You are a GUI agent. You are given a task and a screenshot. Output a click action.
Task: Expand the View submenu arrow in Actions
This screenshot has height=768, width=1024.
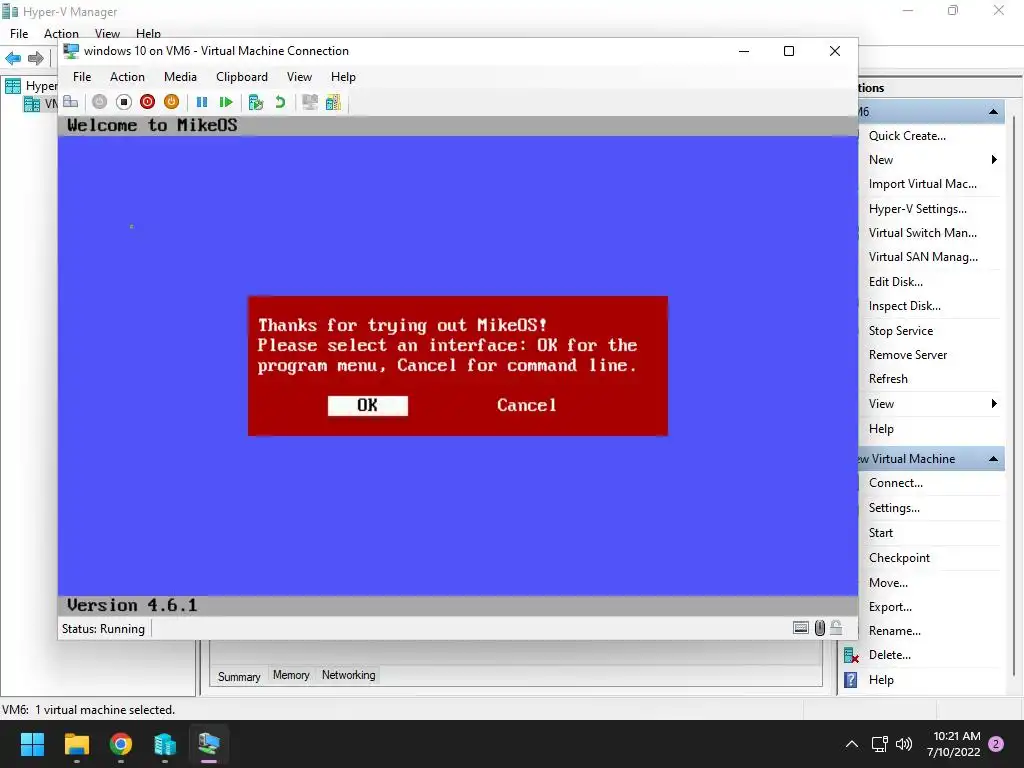[x=994, y=404]
